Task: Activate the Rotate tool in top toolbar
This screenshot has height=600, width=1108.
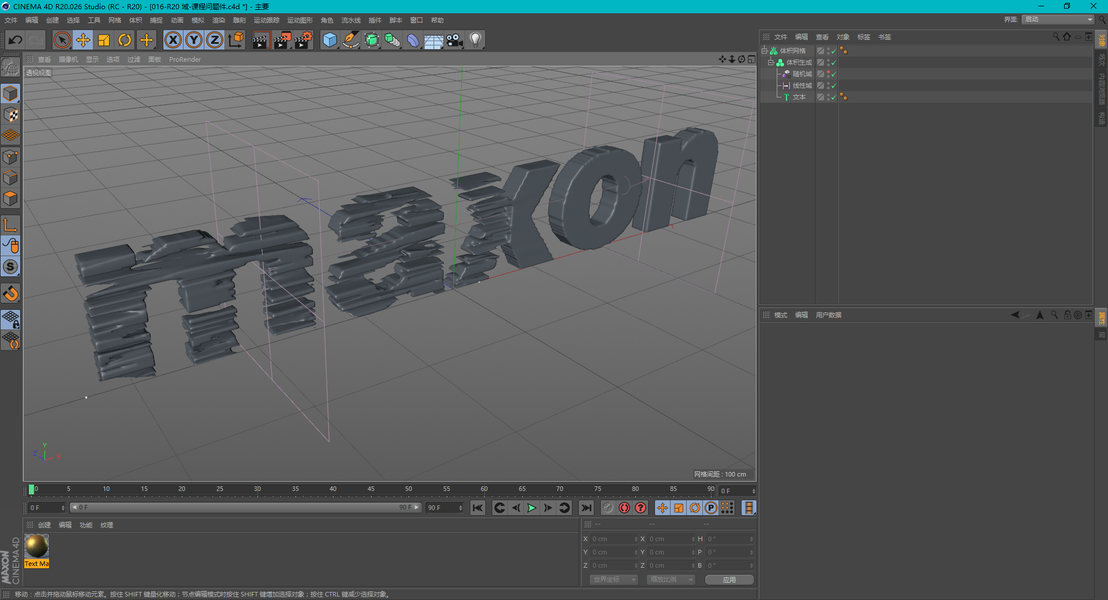Action: [x=124, y=40]
